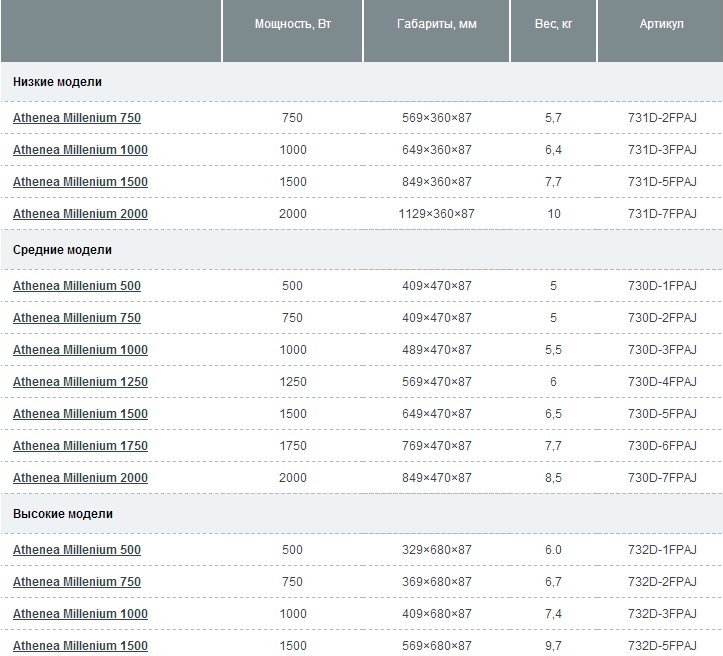Click dimensions cell 649×360×87
This screenshot has height=656, width=723.
click(x=437, y=150)
